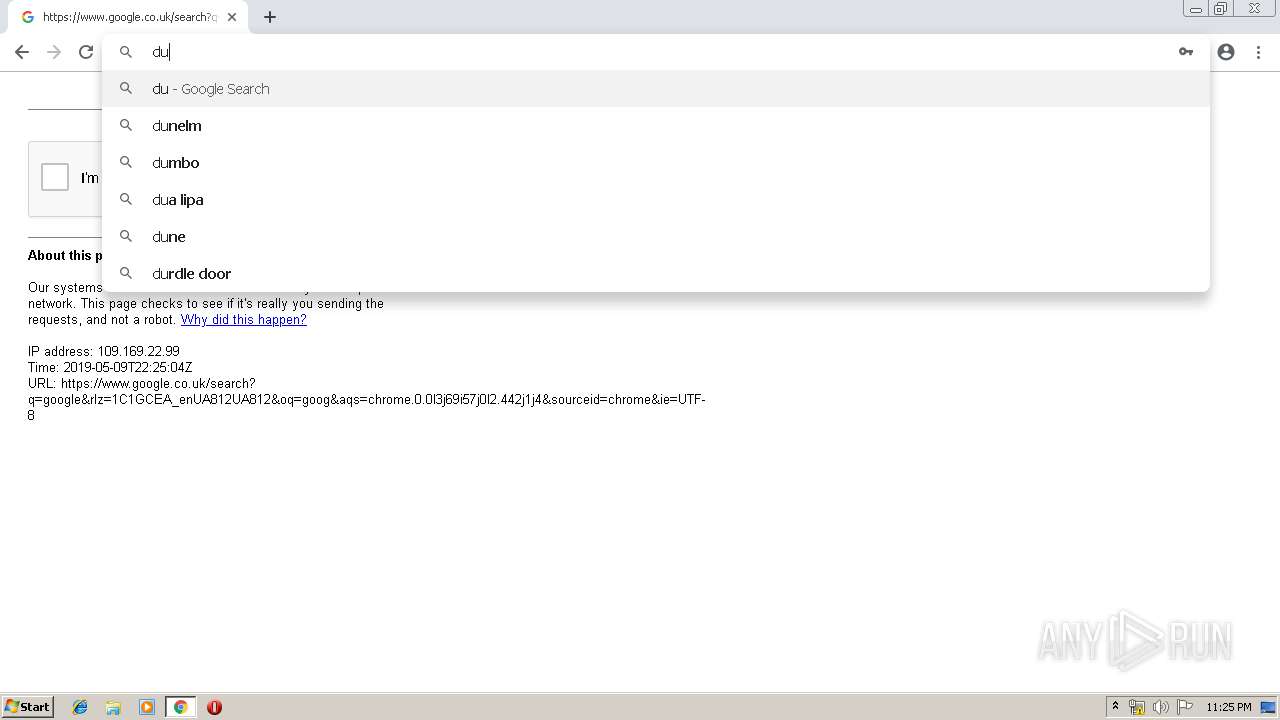Restore down the Chrome window
Image resolution: width=1280 pixels, height=720 pixels.
[1221, 9]
